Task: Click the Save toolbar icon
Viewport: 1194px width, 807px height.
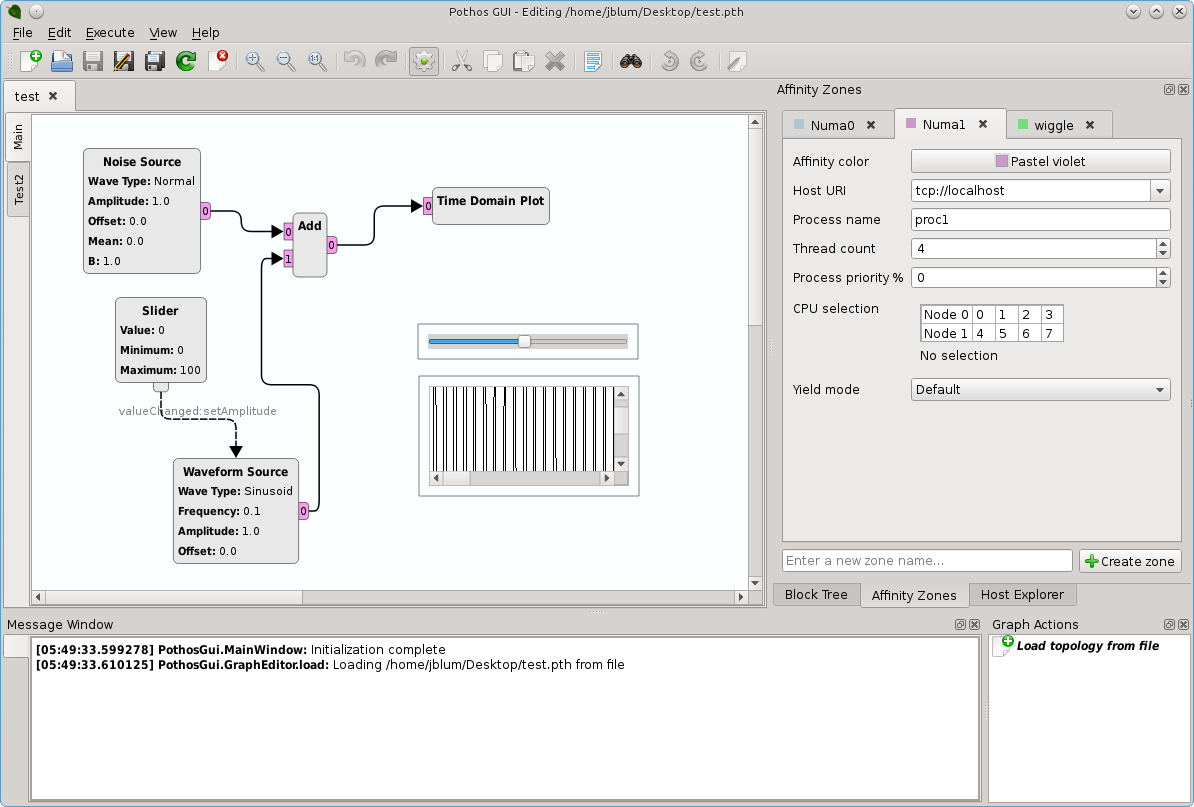Action: point(93,61)
